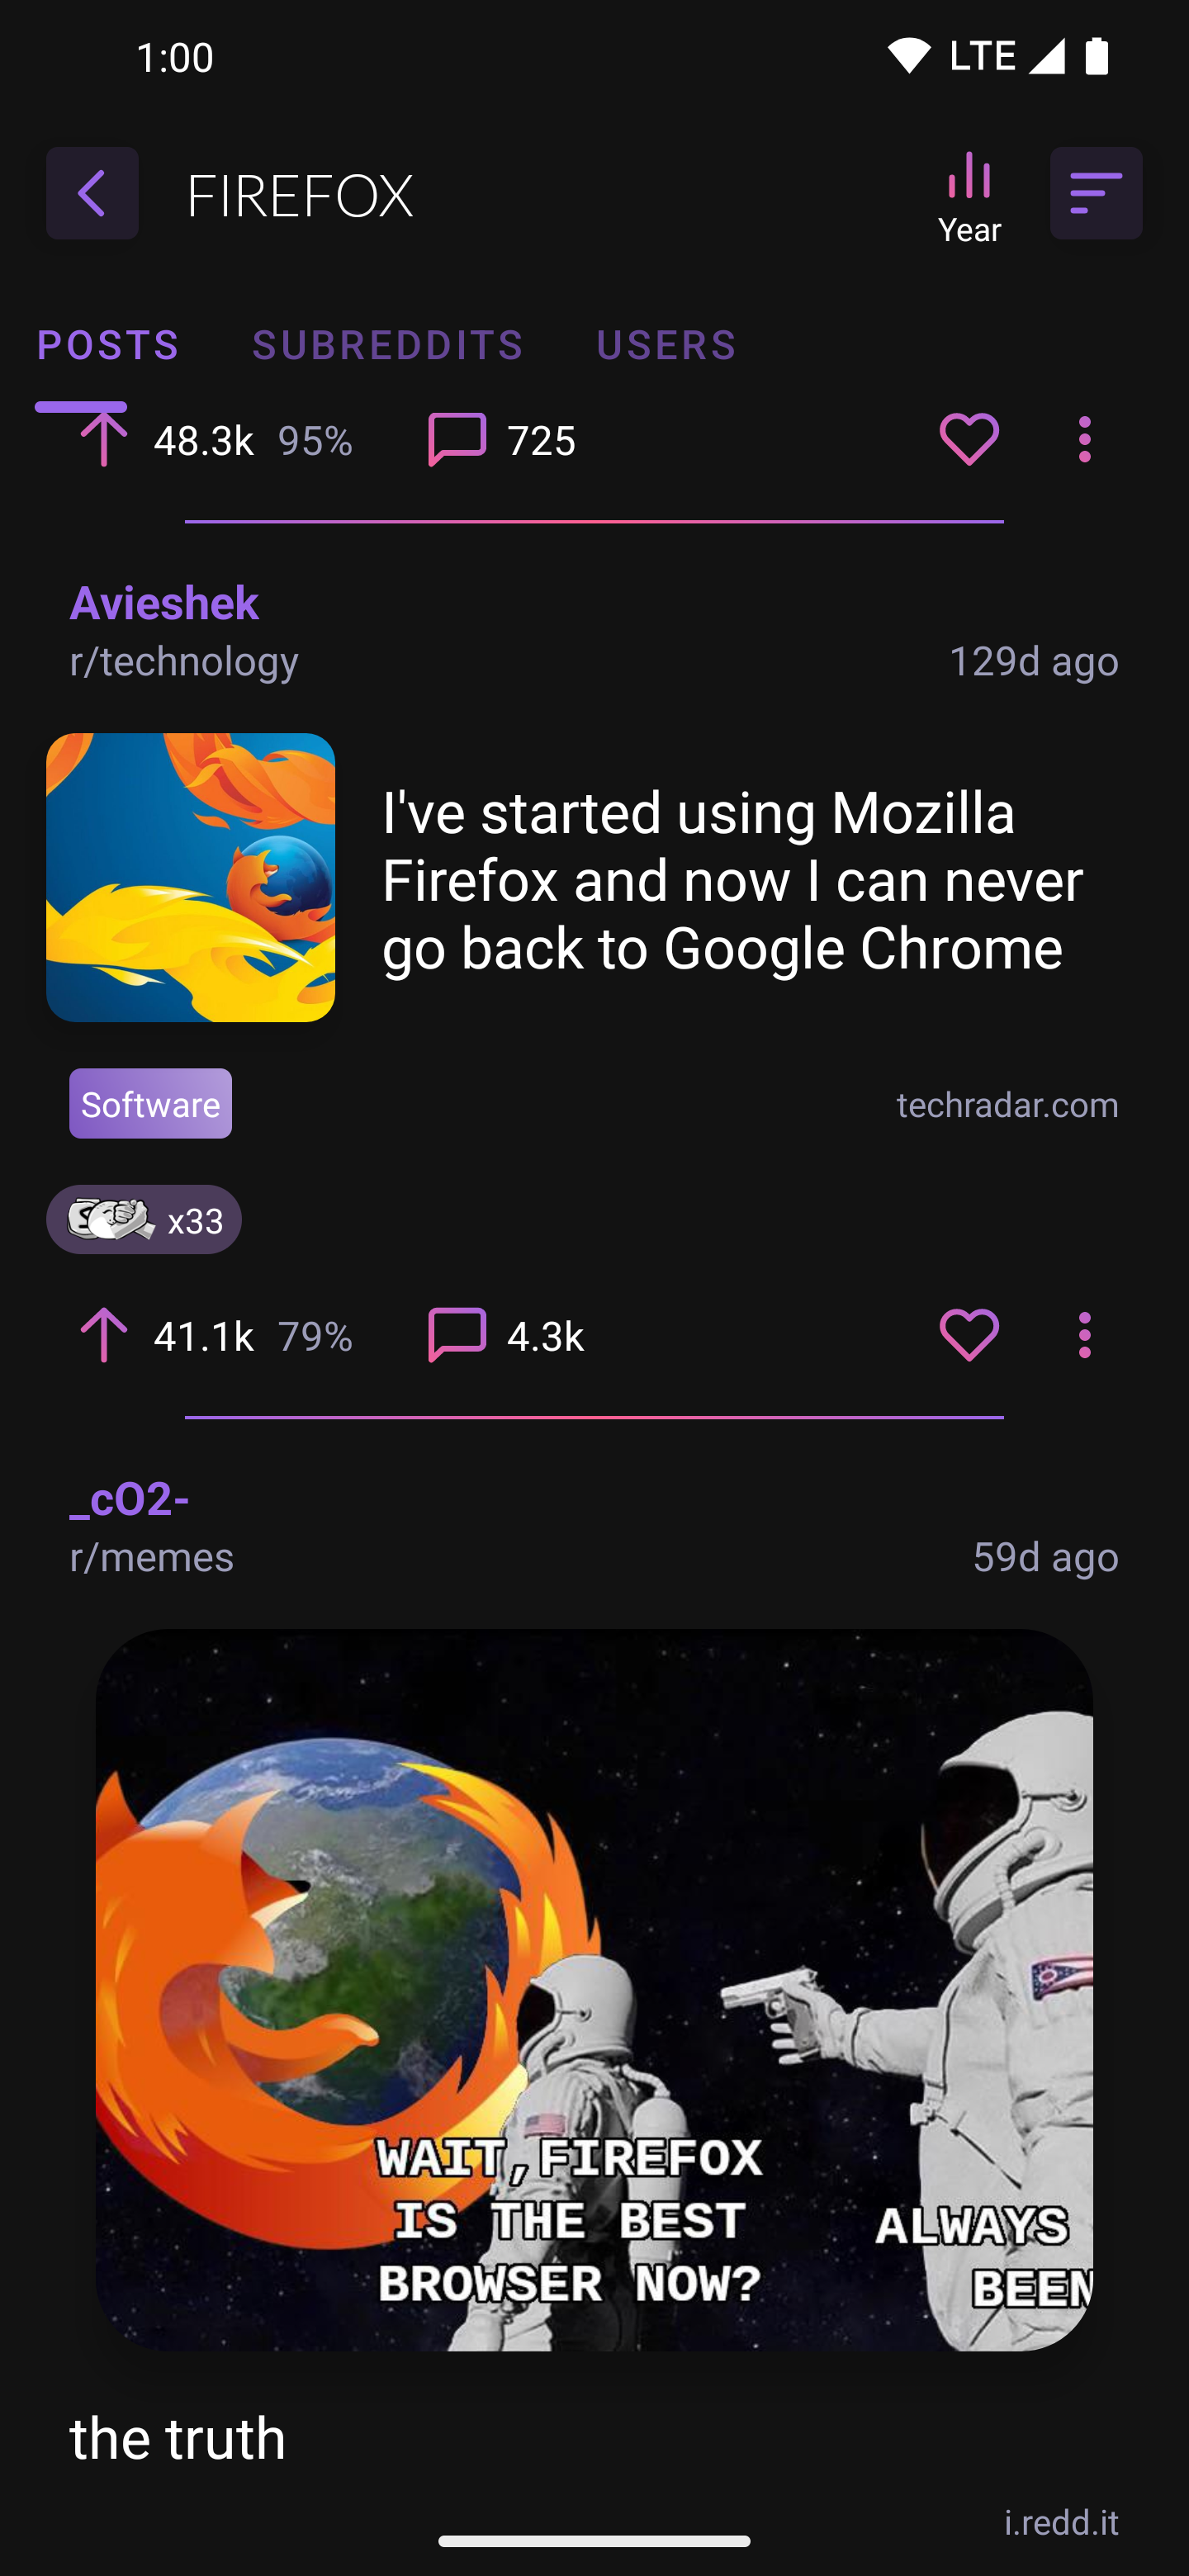Image resolution: width=1189 pixels, height=2576 pixels.
Task: Open the Firefox astronaut meme image
Action: click(594, 1989)
